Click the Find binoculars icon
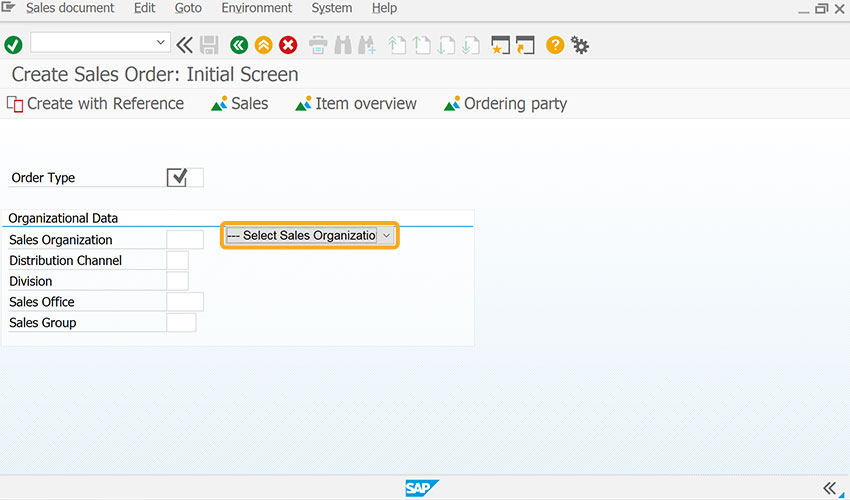850x500 pixels. pos(343,45)
